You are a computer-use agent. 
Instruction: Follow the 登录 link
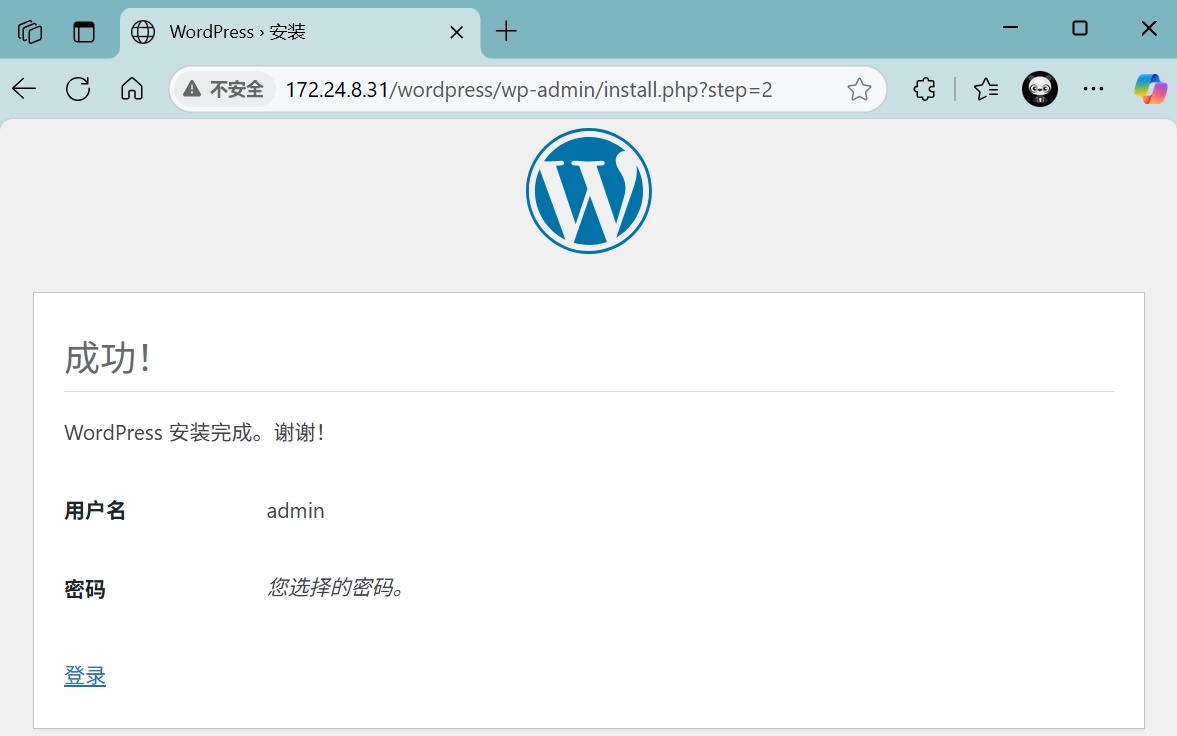(85, 676)
